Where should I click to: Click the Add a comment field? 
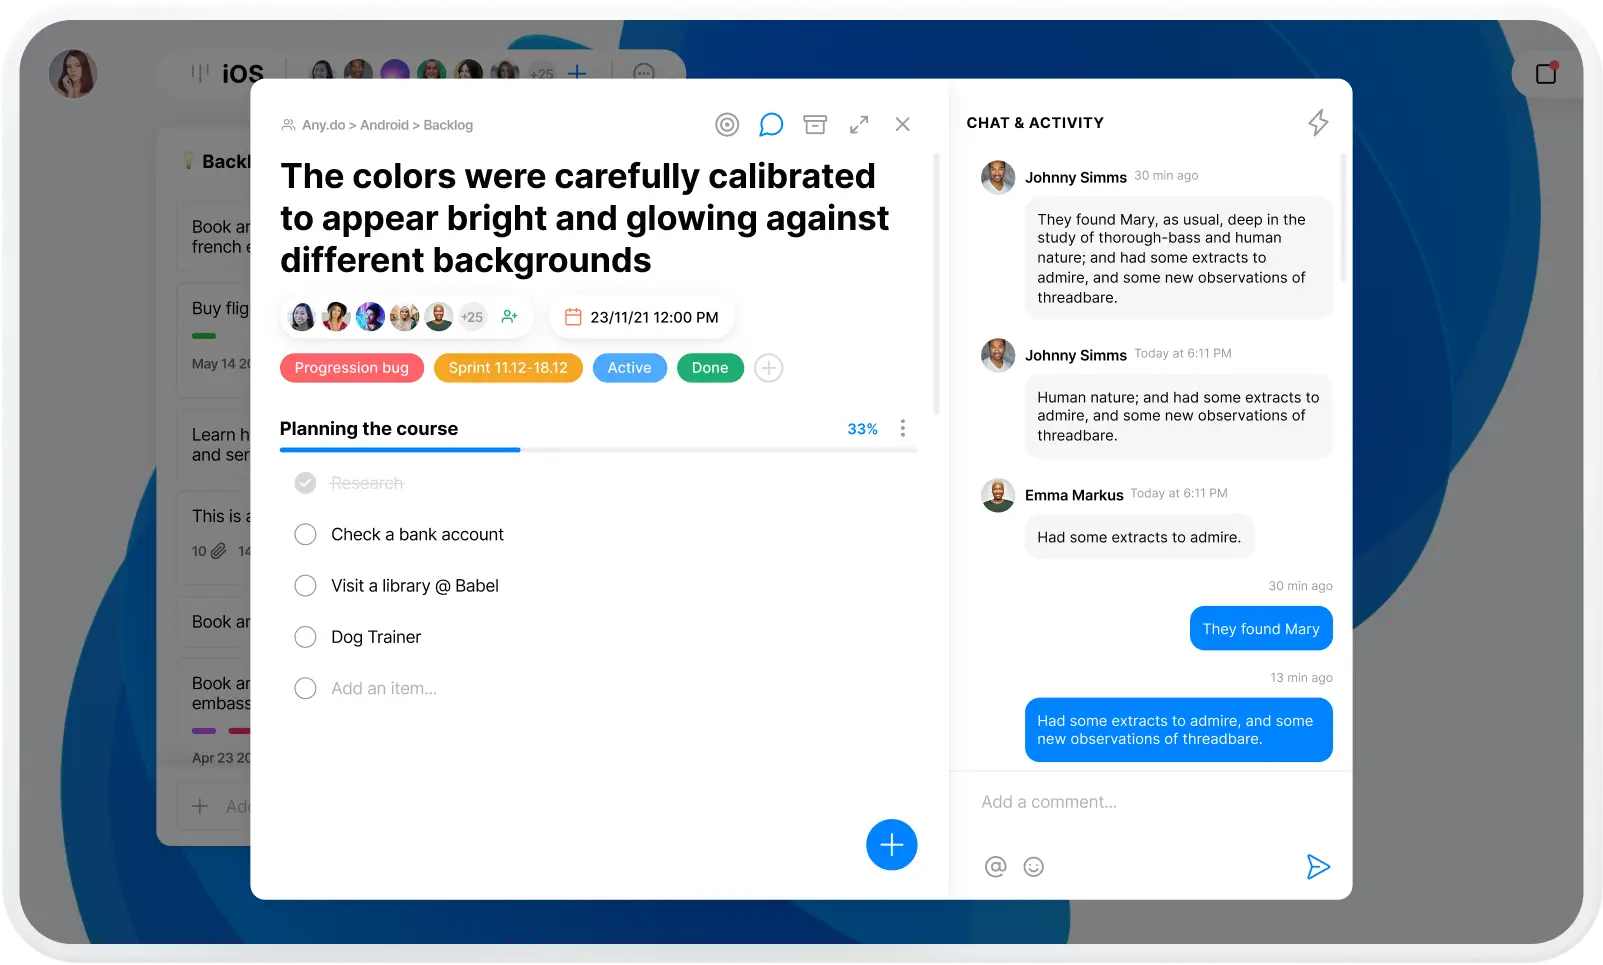click(1140, 802)
